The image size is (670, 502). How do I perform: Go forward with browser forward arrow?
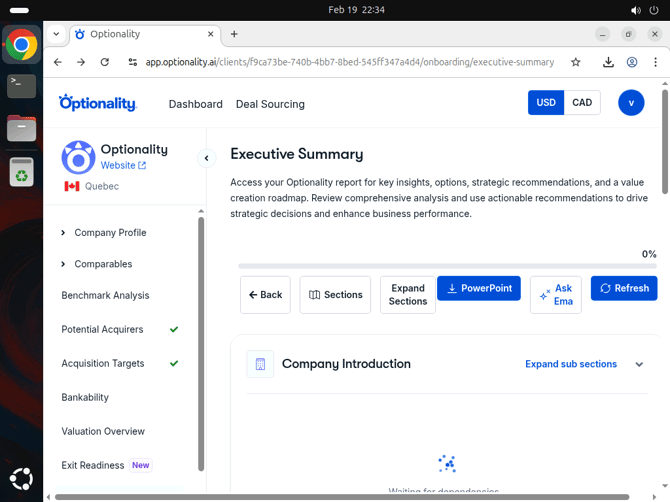coord(81,62)
